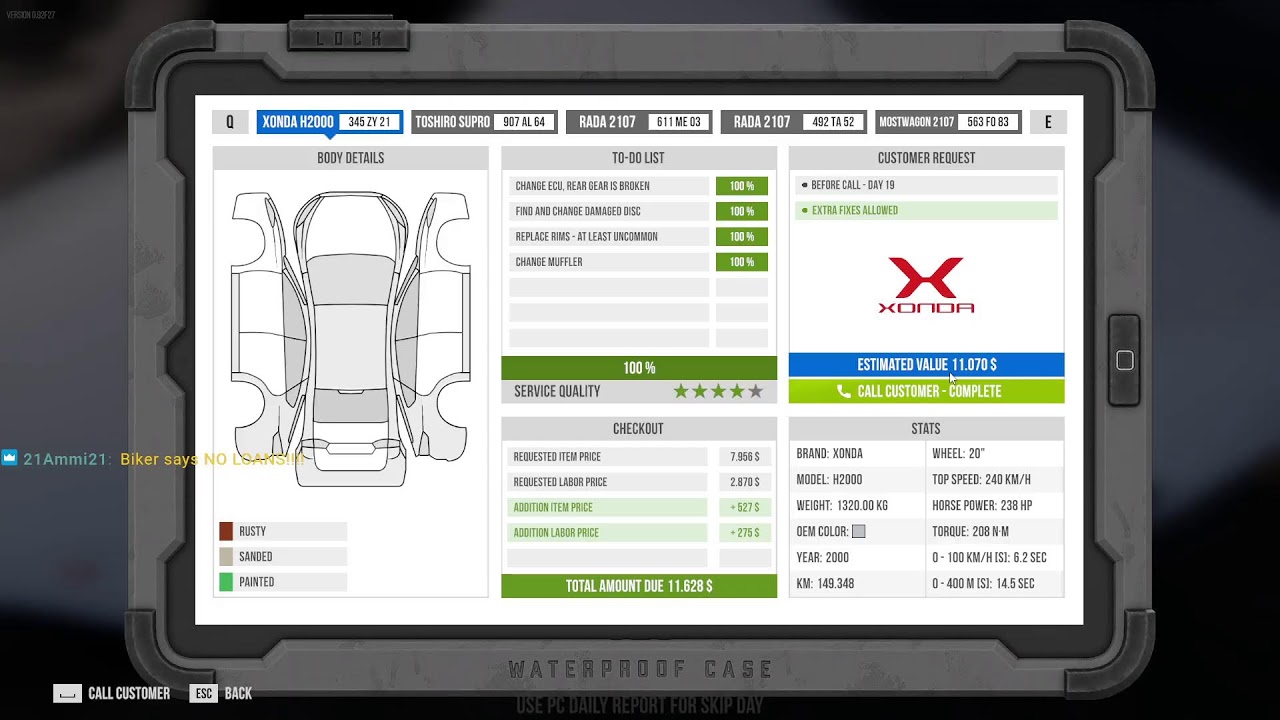The image size is (1280, 720).
Task: Click the LOCK latch on the case
Action: tap(350, 38)
